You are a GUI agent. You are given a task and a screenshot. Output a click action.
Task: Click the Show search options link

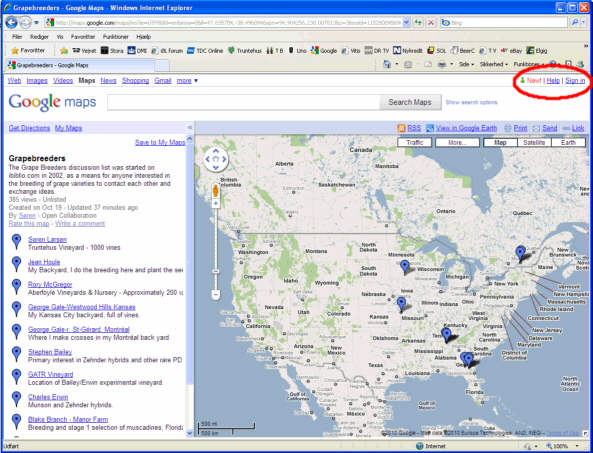coord(471,102)
